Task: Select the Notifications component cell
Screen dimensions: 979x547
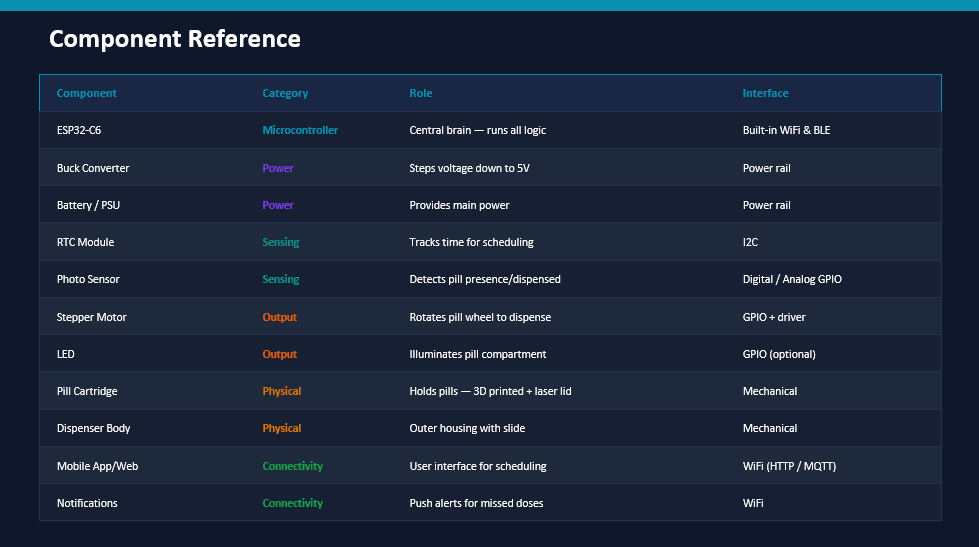Action: point(87,503)
